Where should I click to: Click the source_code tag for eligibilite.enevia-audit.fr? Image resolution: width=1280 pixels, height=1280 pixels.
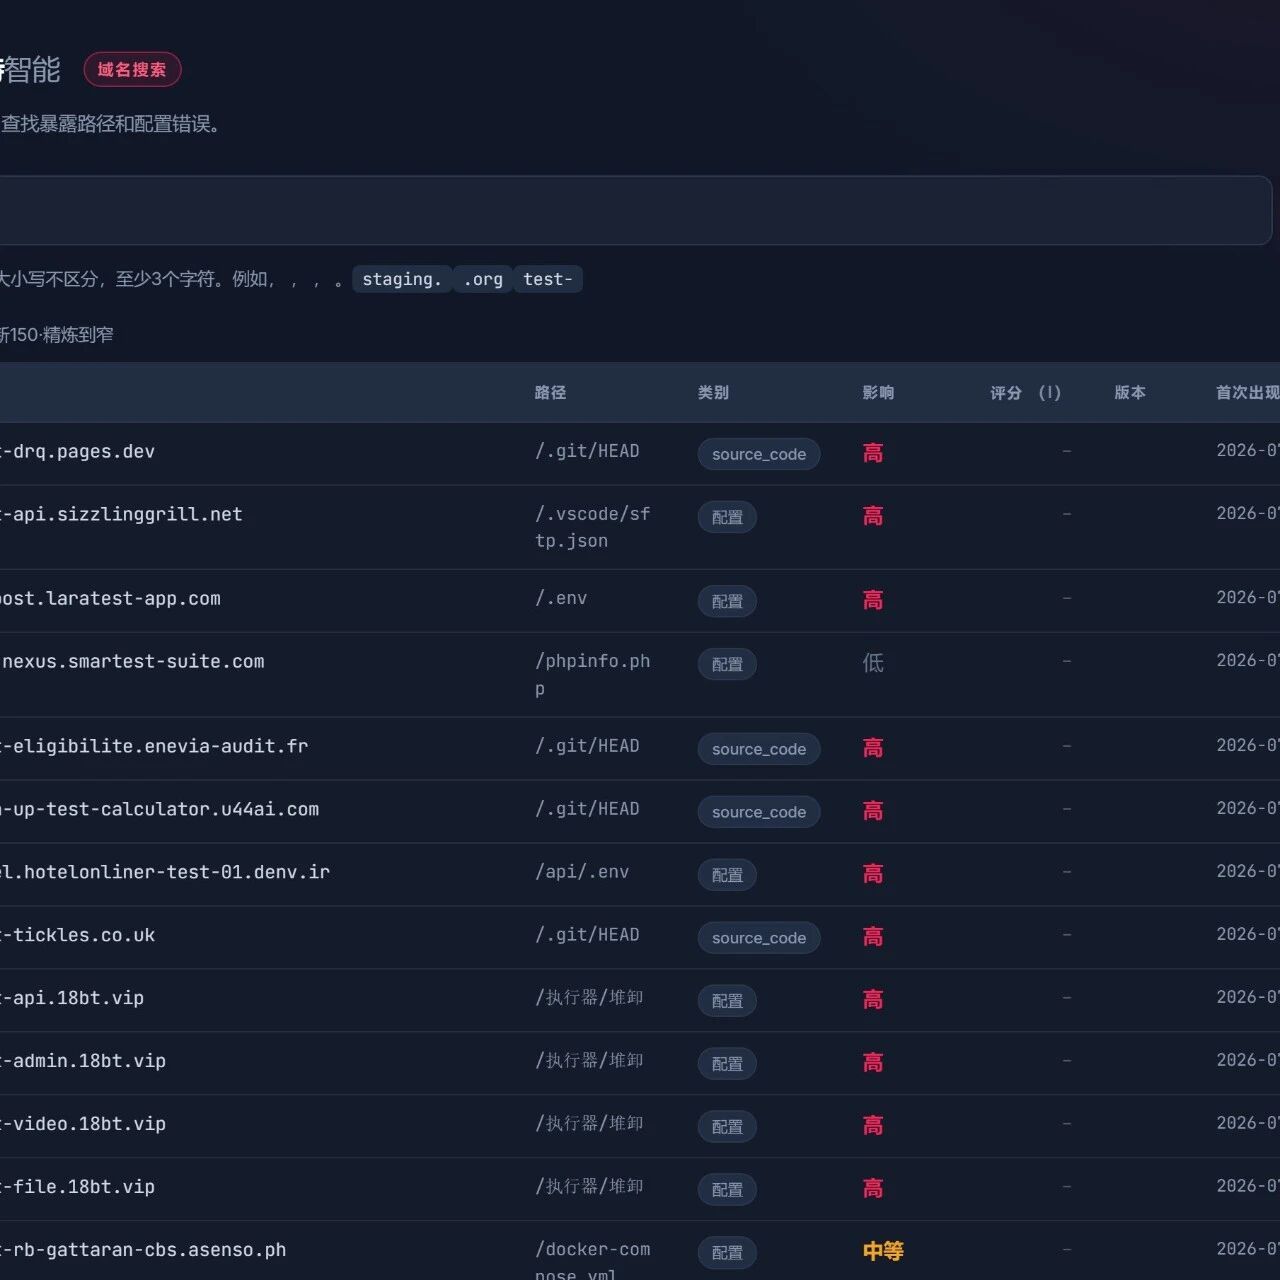[759, 749]
